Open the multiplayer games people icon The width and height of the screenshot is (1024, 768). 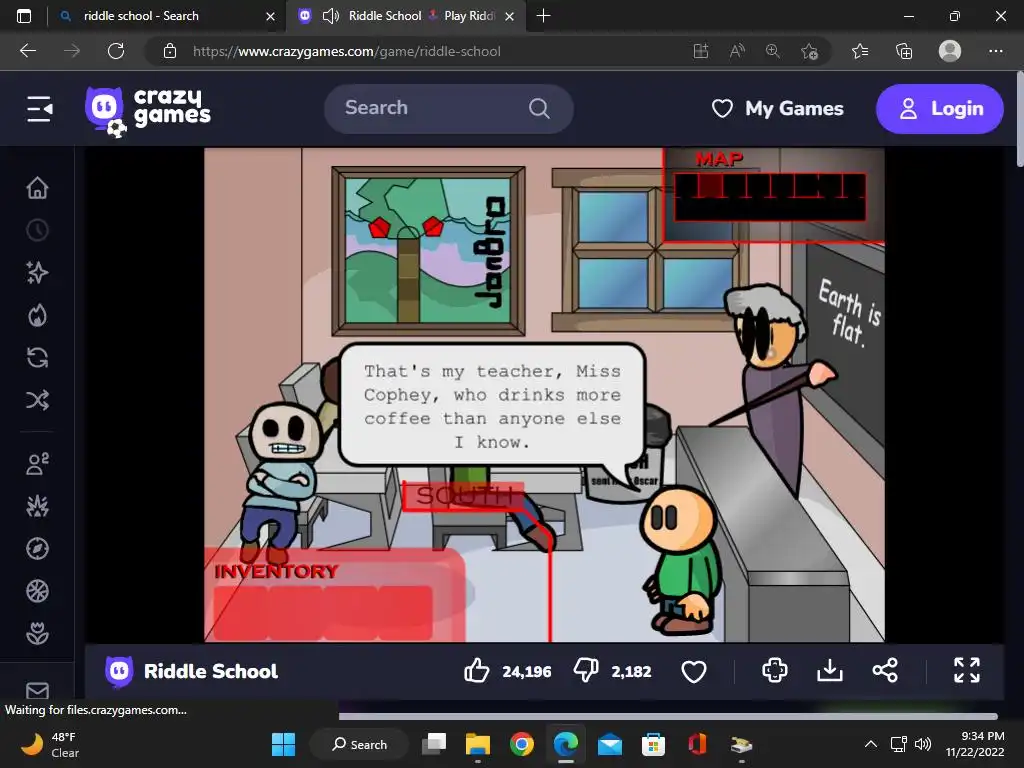click(37, 464)
